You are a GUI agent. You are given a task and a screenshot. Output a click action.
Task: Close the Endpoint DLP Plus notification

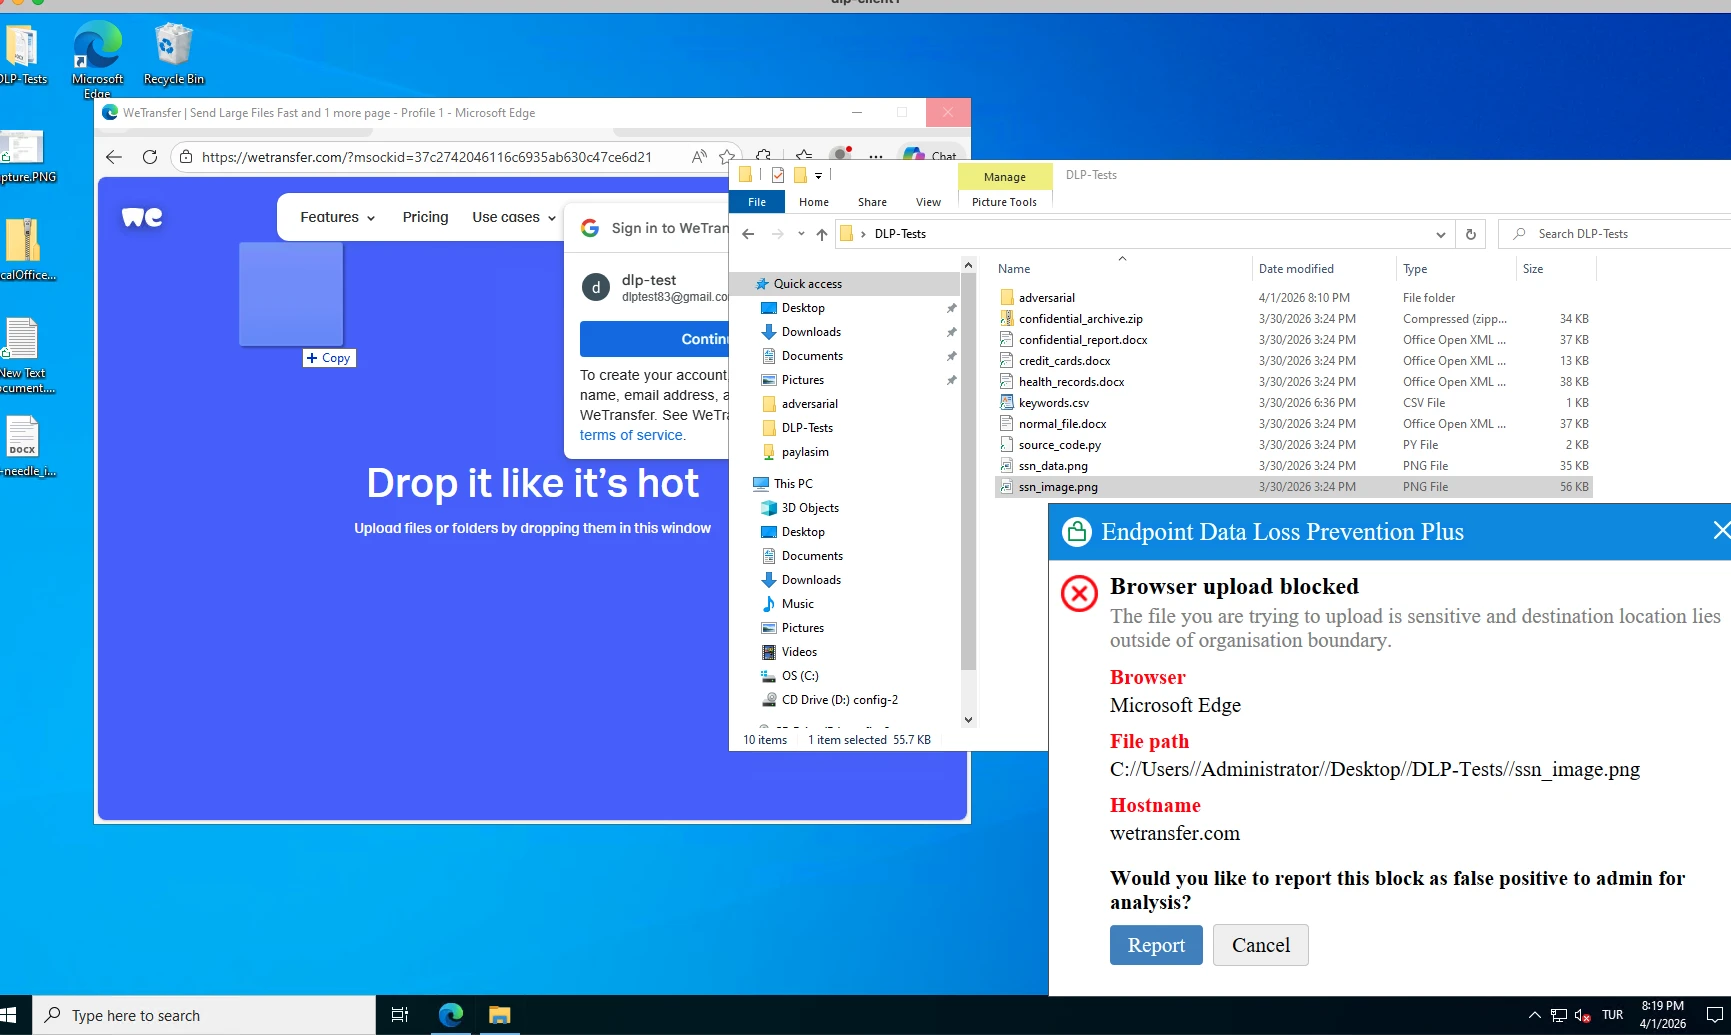pos(1720,530)
